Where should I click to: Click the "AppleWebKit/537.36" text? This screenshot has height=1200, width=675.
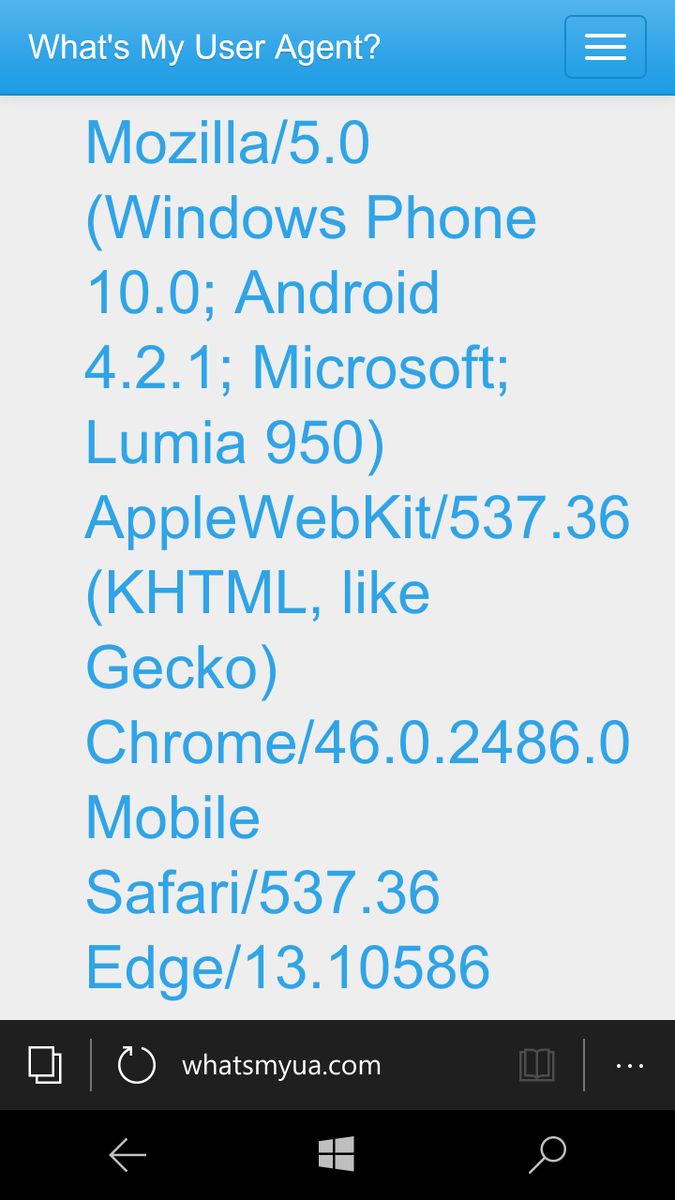[x=357, y=518]
